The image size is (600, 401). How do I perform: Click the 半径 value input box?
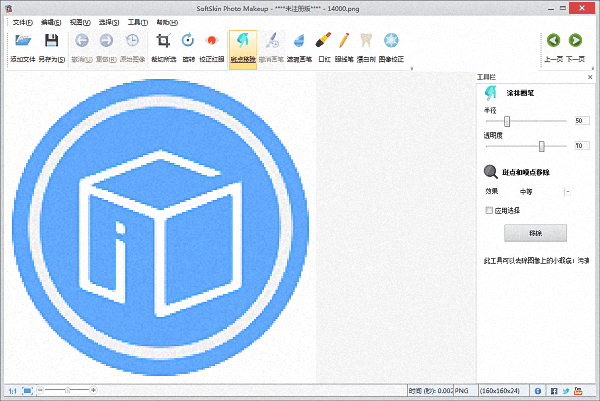pyautogui.click(x=579, y=121)
